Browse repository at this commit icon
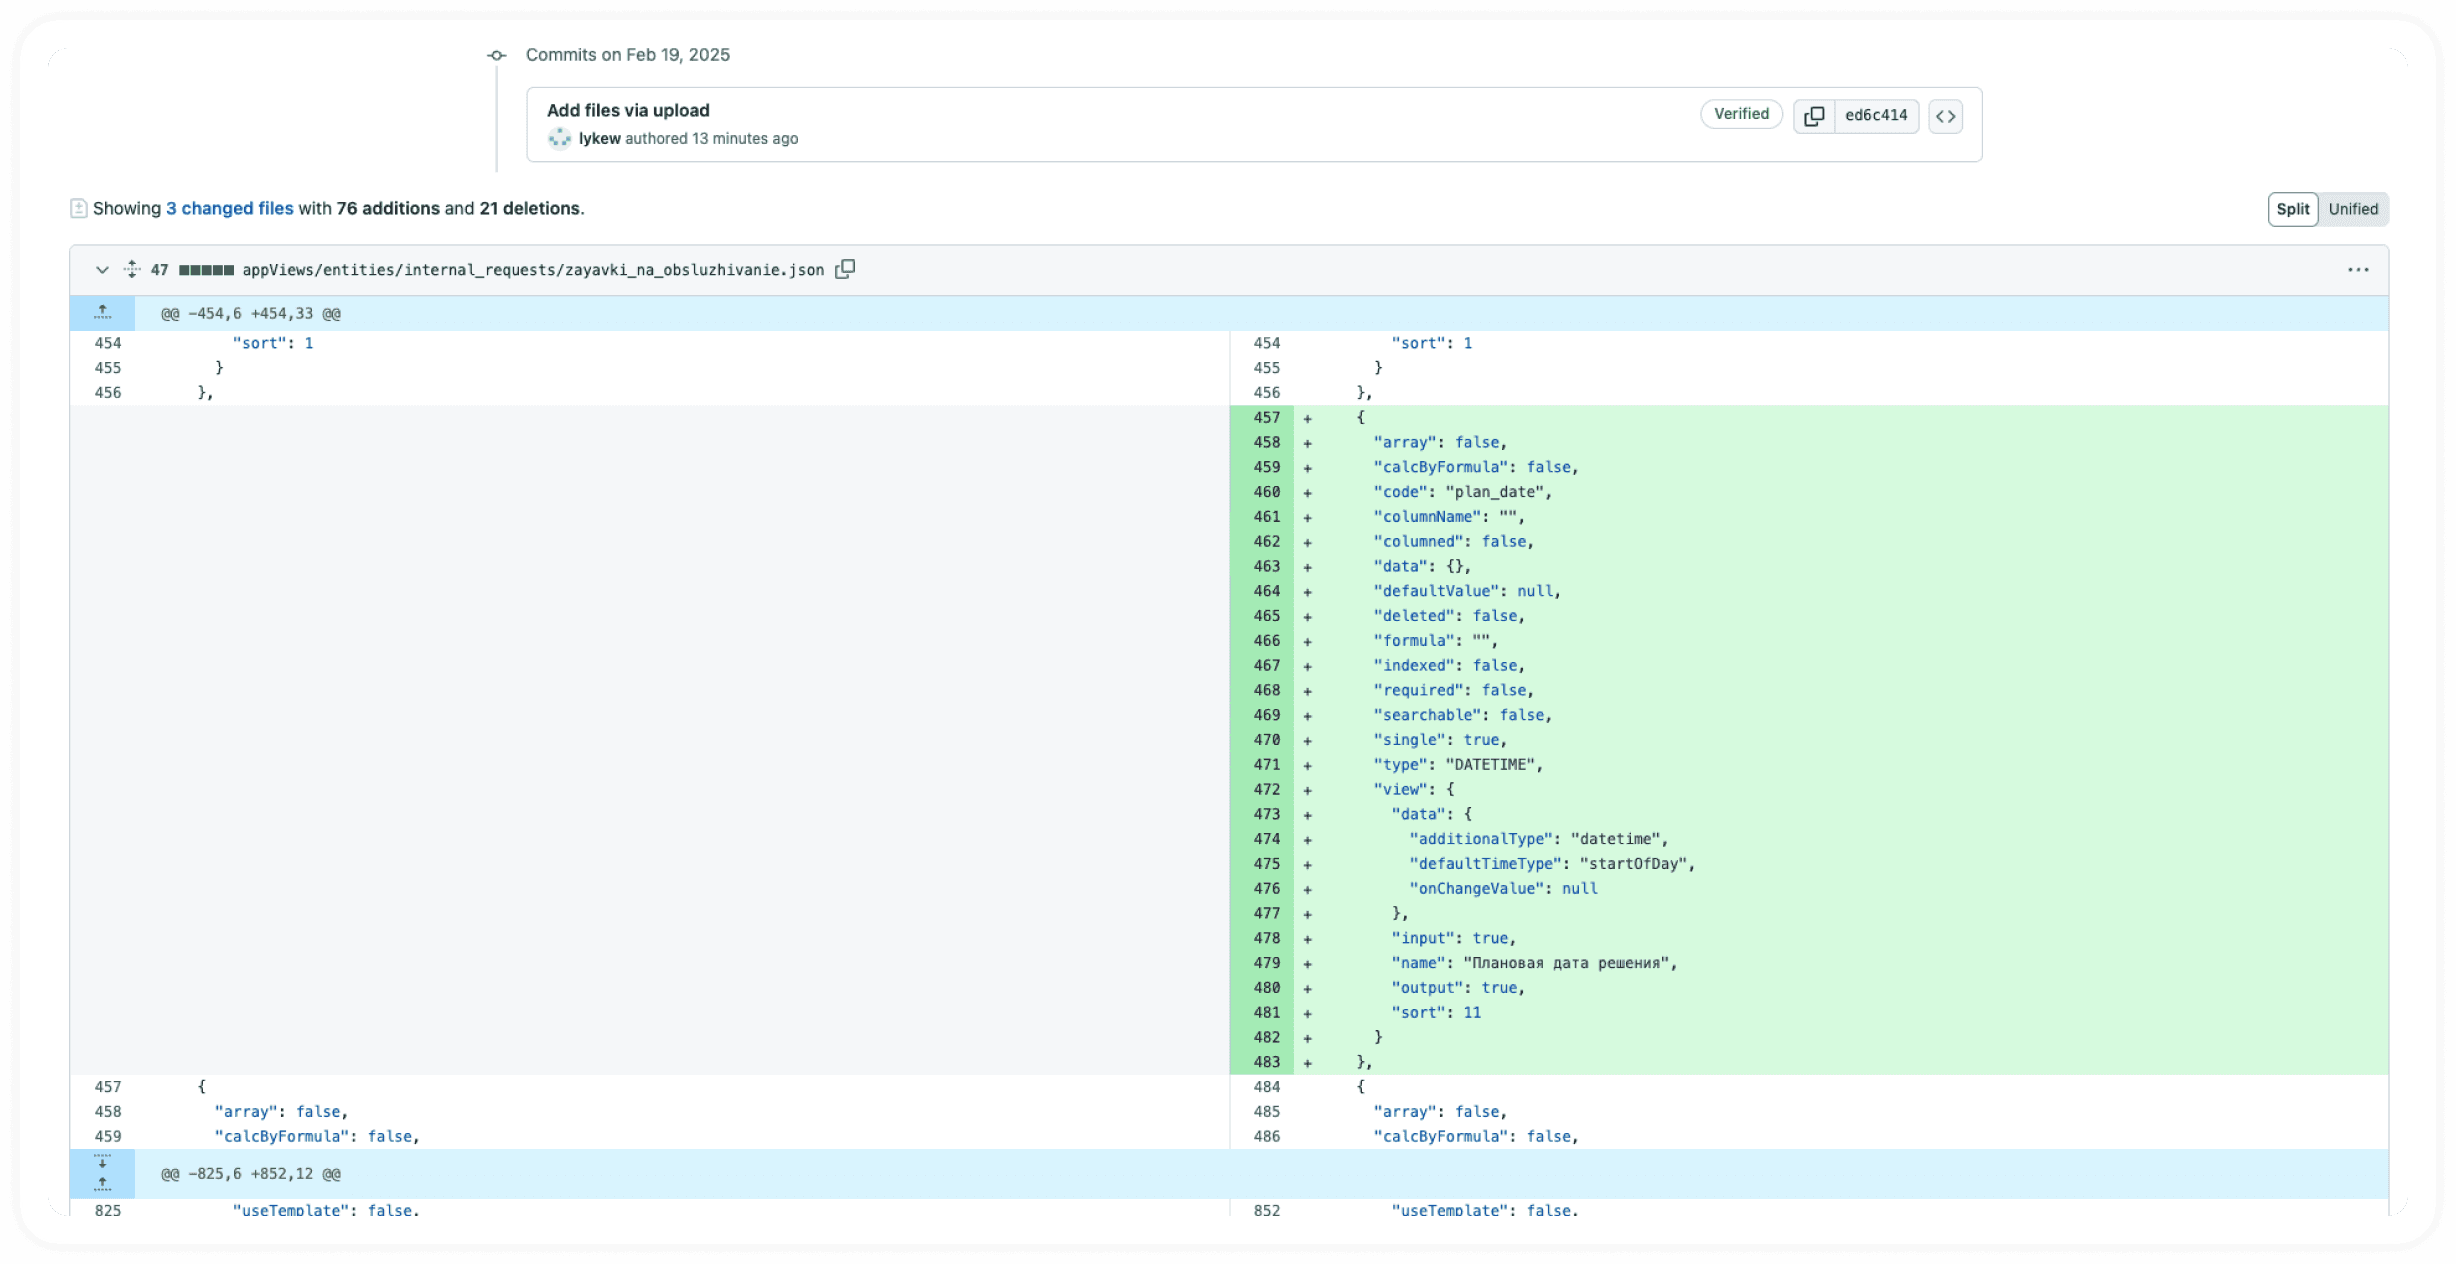Screen dimensions: 2456x1264 click(1945, 116)
